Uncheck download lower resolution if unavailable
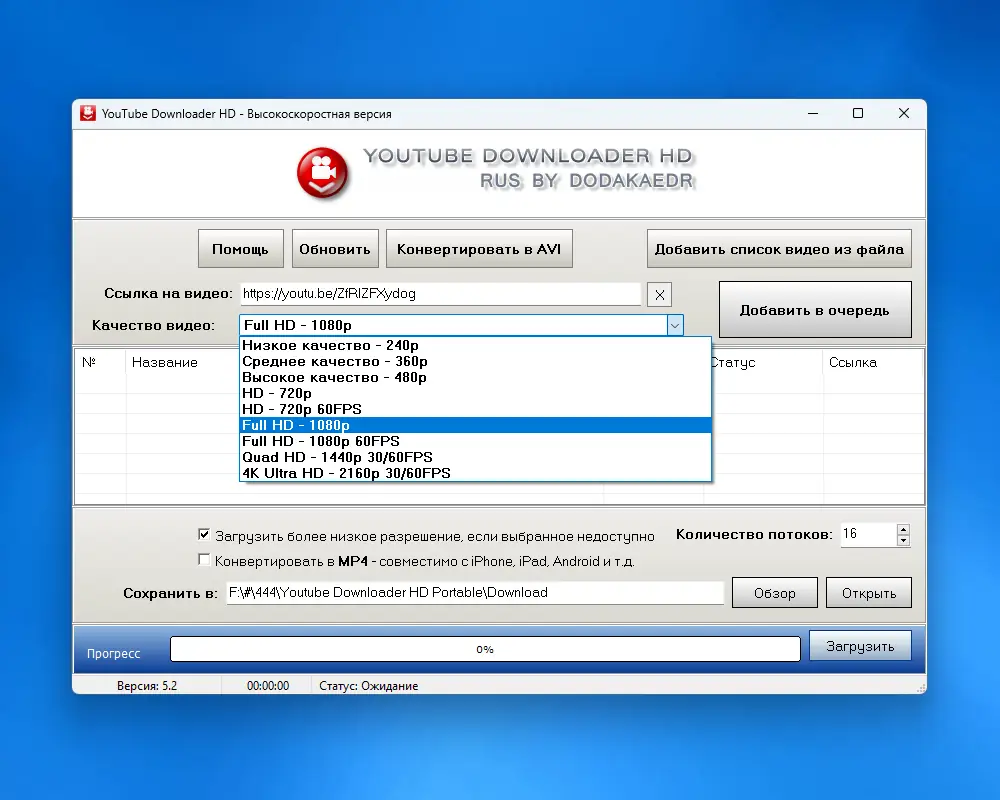Viewport: 1000px width, 800px height. pos(204,534)
